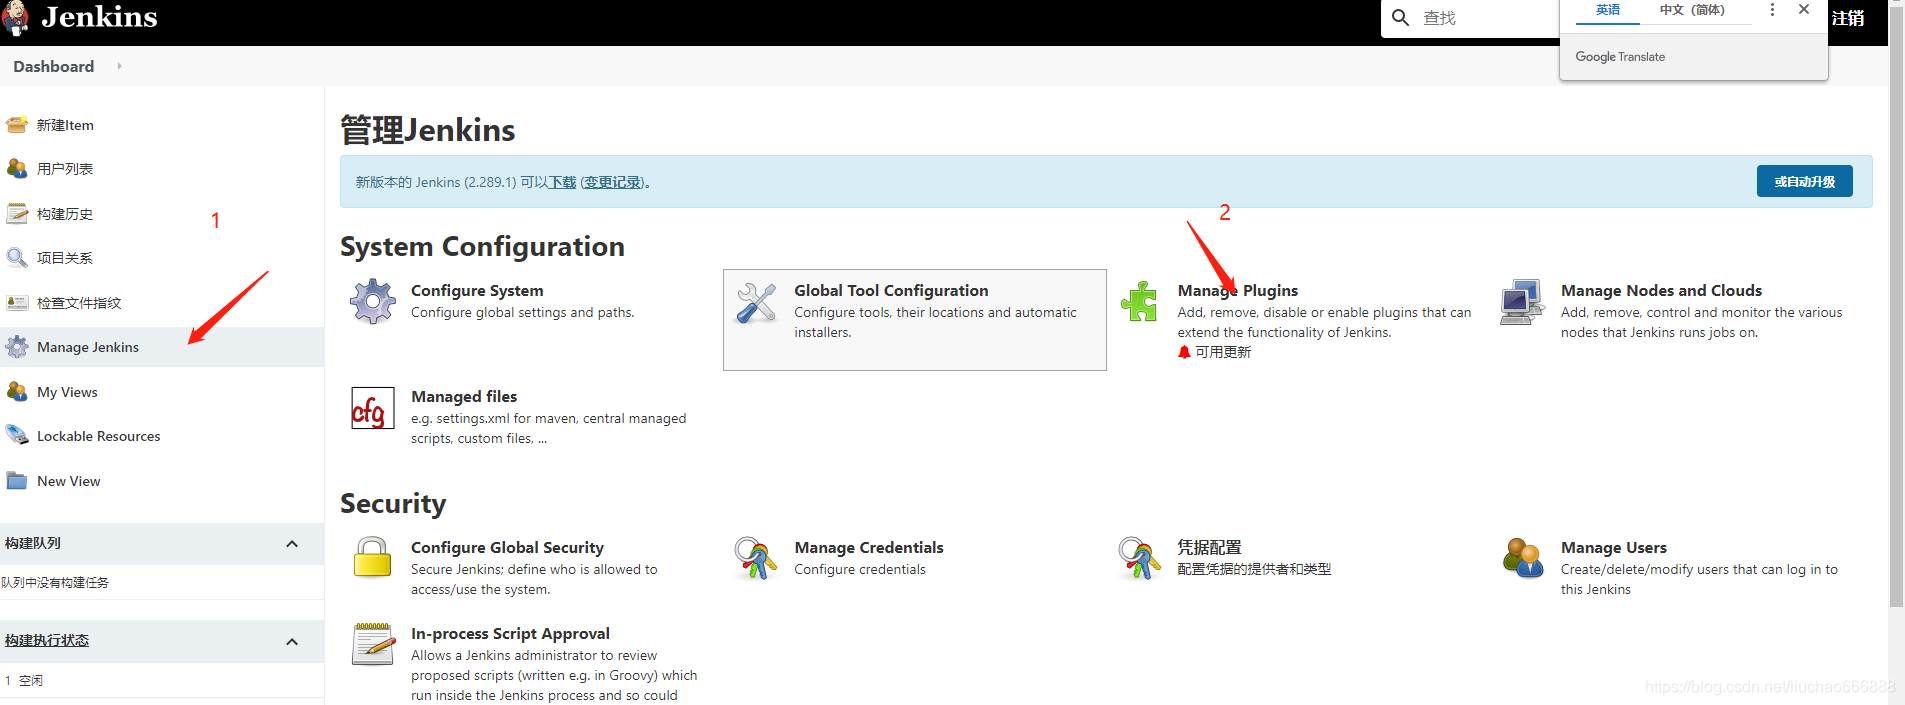Open Google Translate options three-dot menu
Image resolution: width=1905 pixels, height=705 pixels.
[x=1772, y=10]
